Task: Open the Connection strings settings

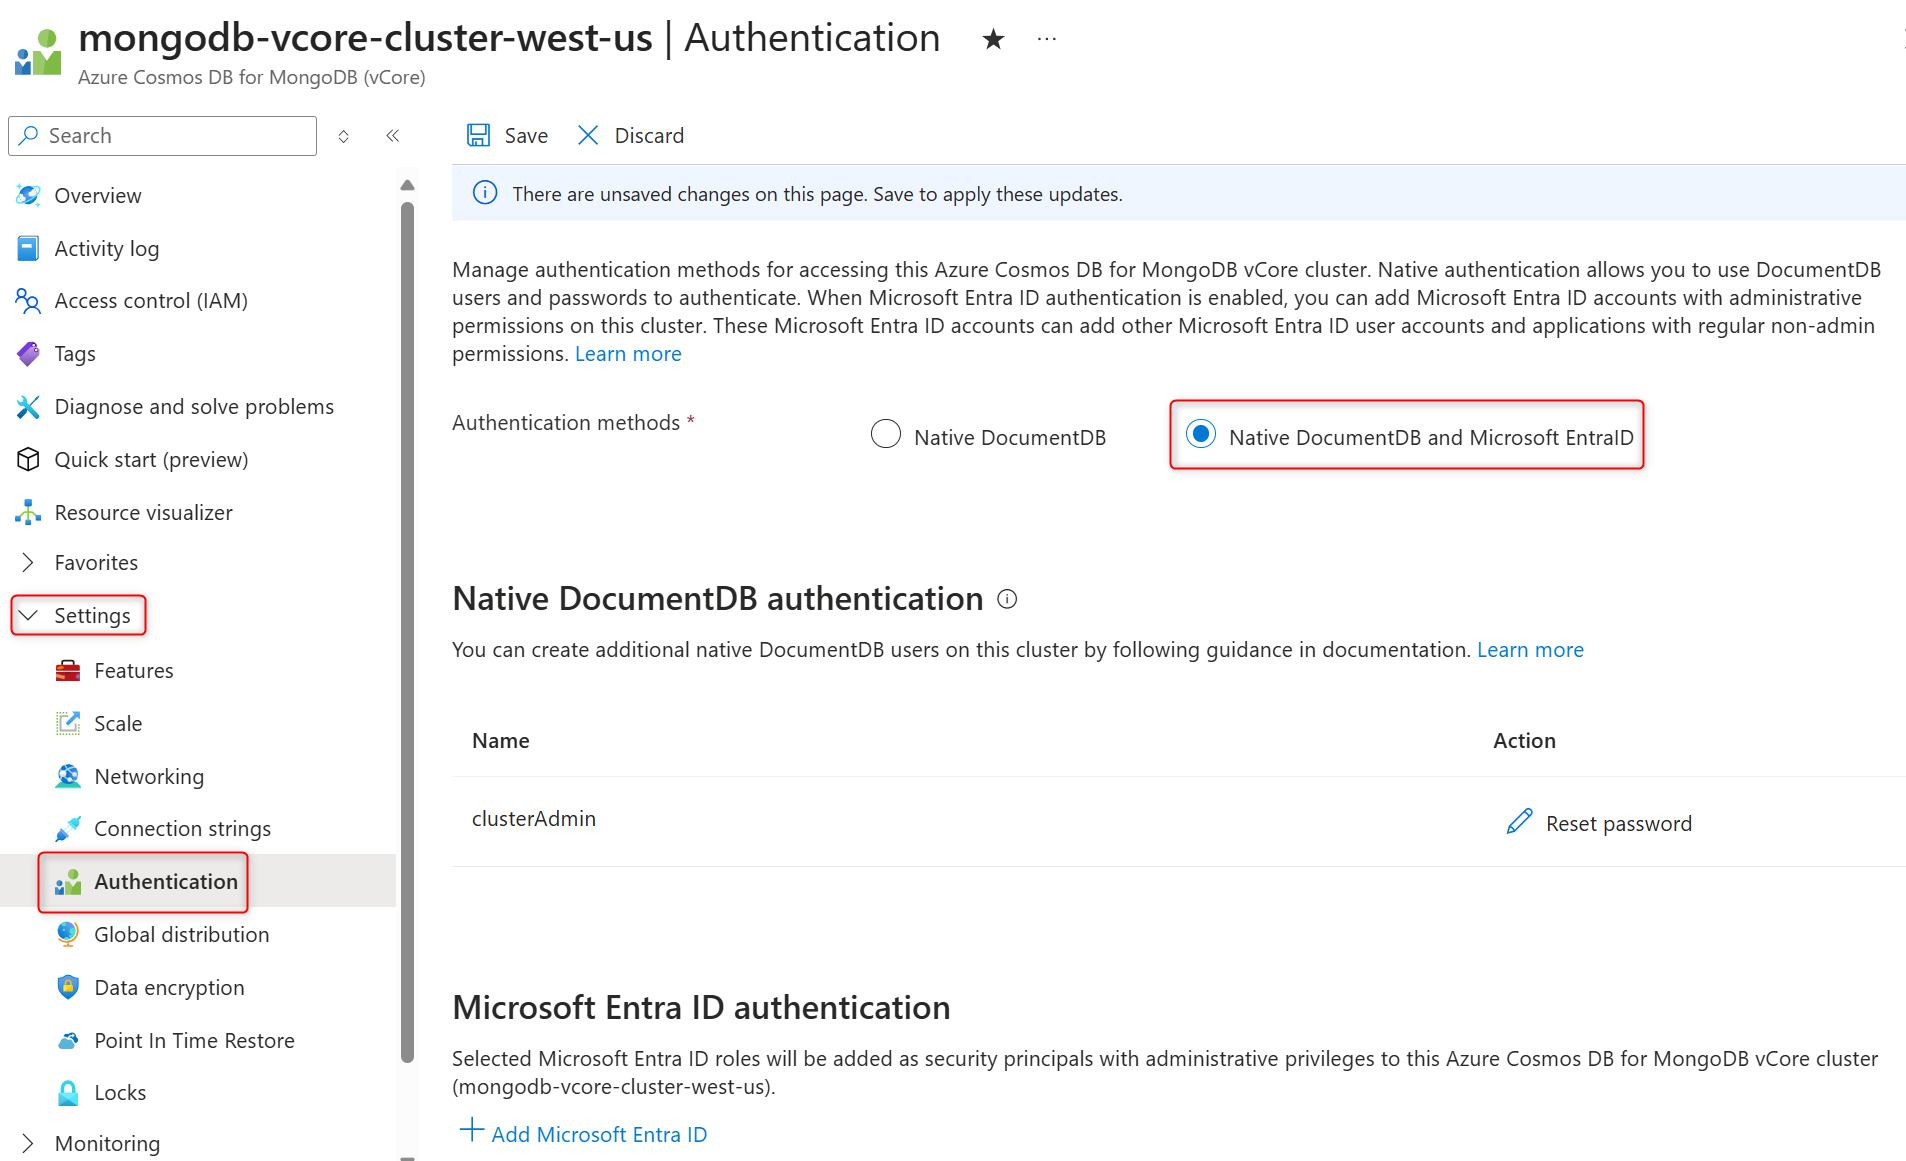Action: click(182, 828)
